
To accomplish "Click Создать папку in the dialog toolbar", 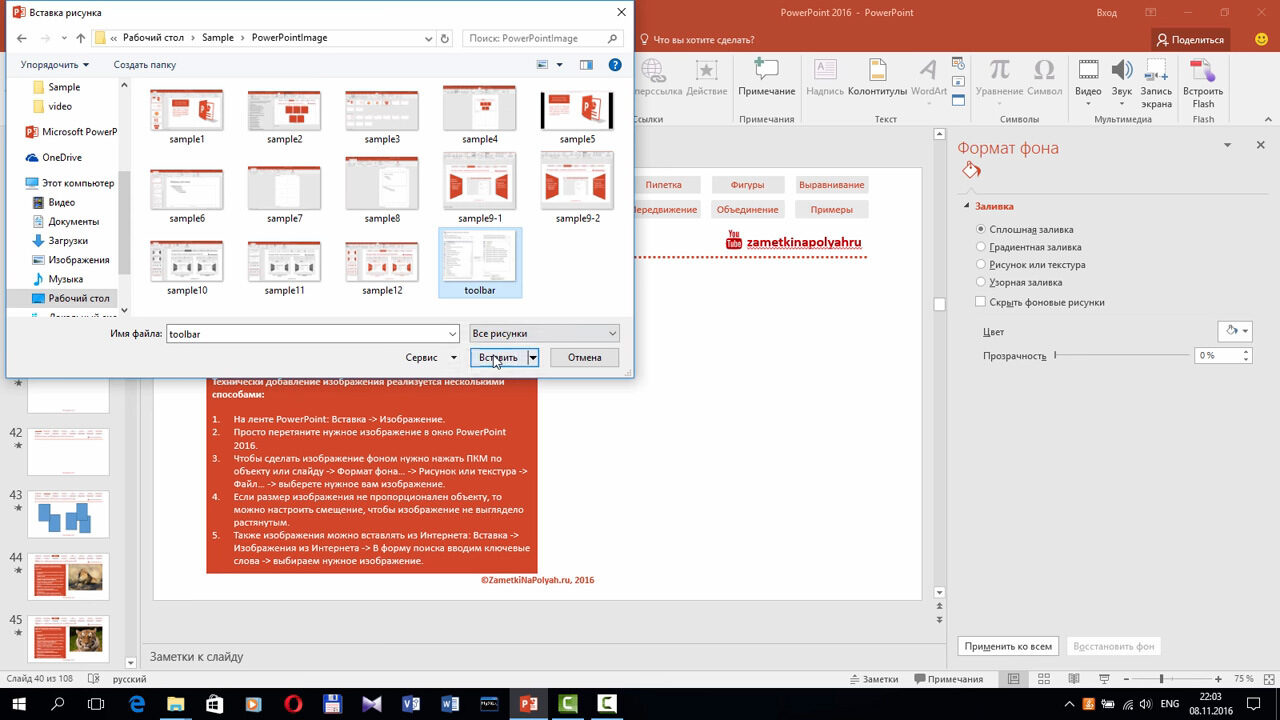I will (x=144, y=65).
